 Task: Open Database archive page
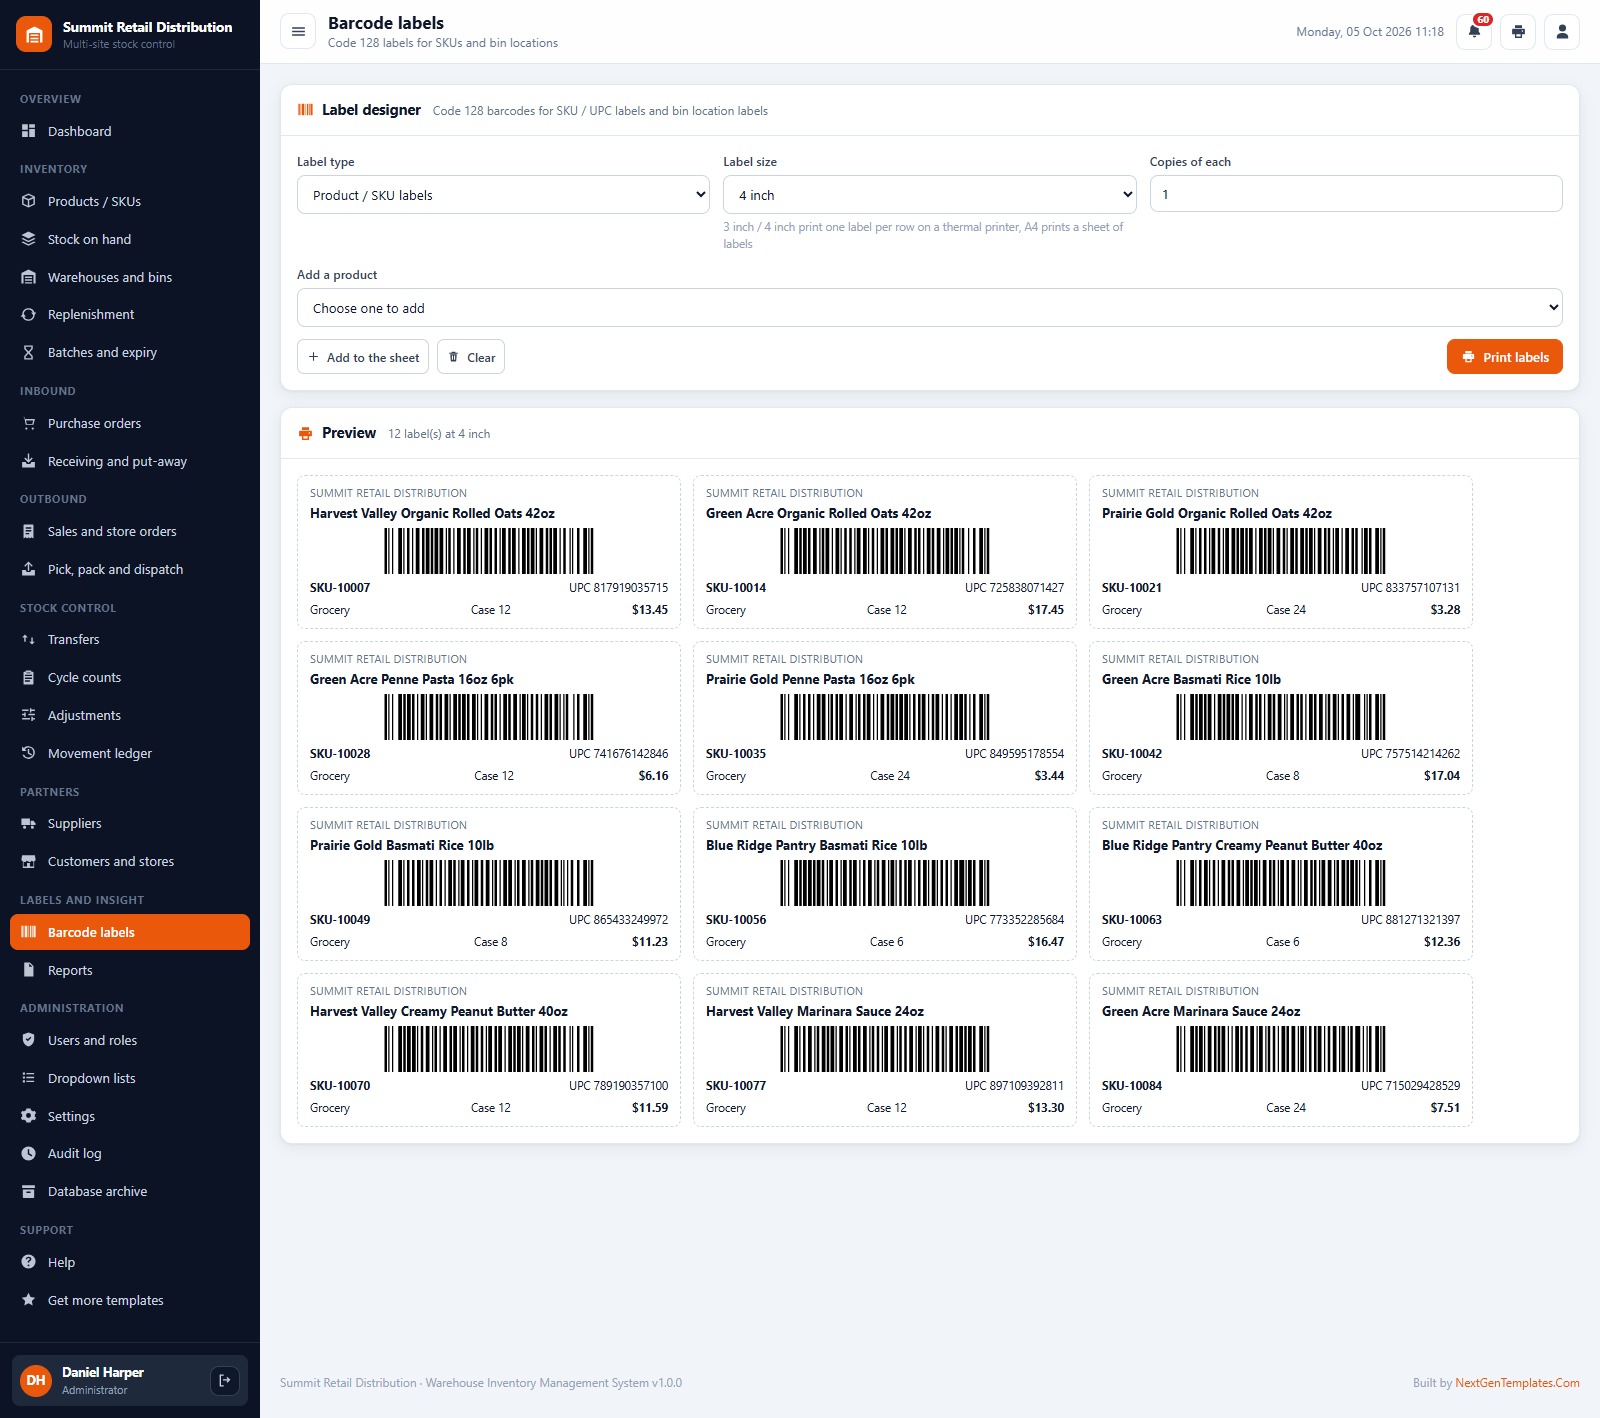pos(130,1191)
